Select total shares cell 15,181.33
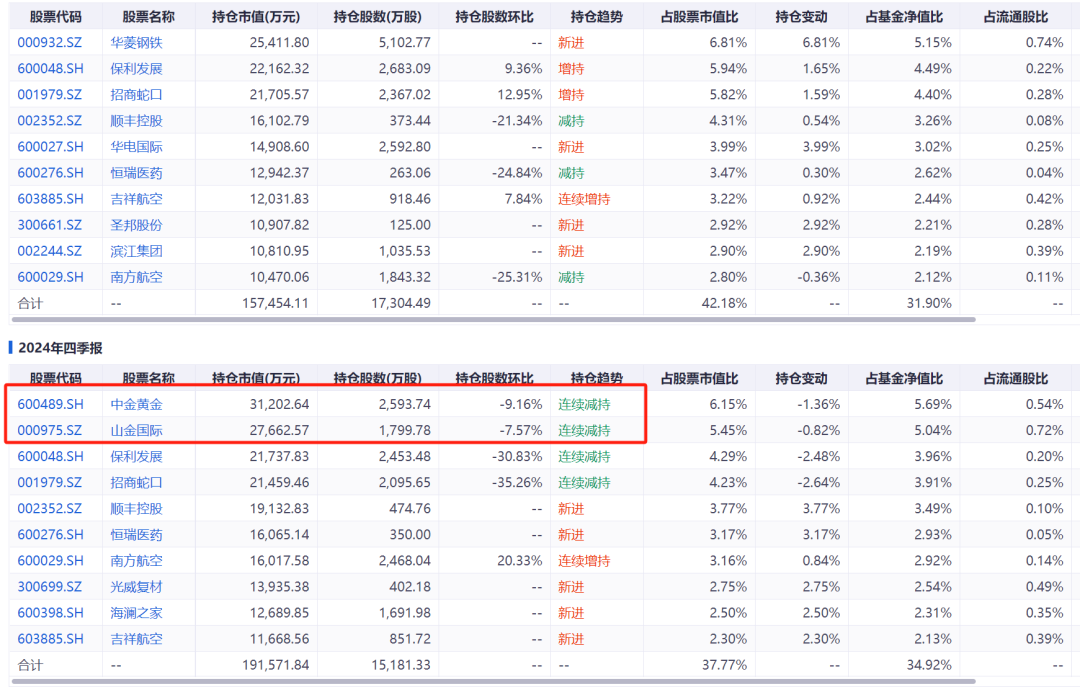The image size is (1080, 687). 401,665
